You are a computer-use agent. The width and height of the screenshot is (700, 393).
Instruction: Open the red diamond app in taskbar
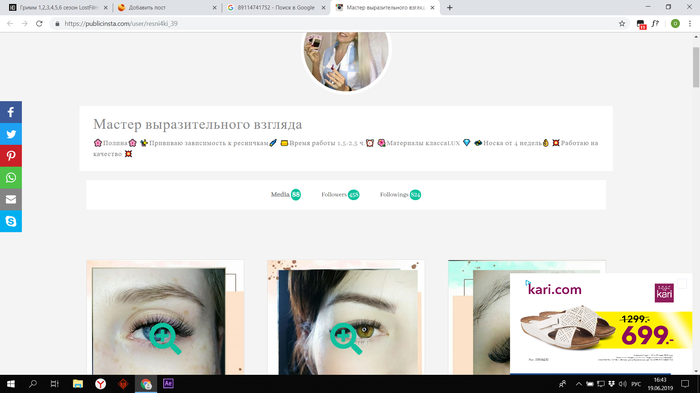123,384
